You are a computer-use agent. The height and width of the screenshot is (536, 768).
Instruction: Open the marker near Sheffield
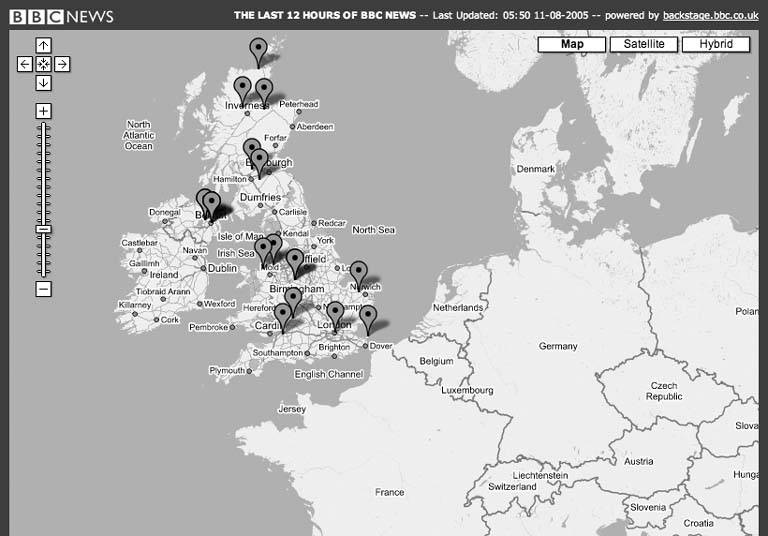pyautogui.click(x=294, y=260)
